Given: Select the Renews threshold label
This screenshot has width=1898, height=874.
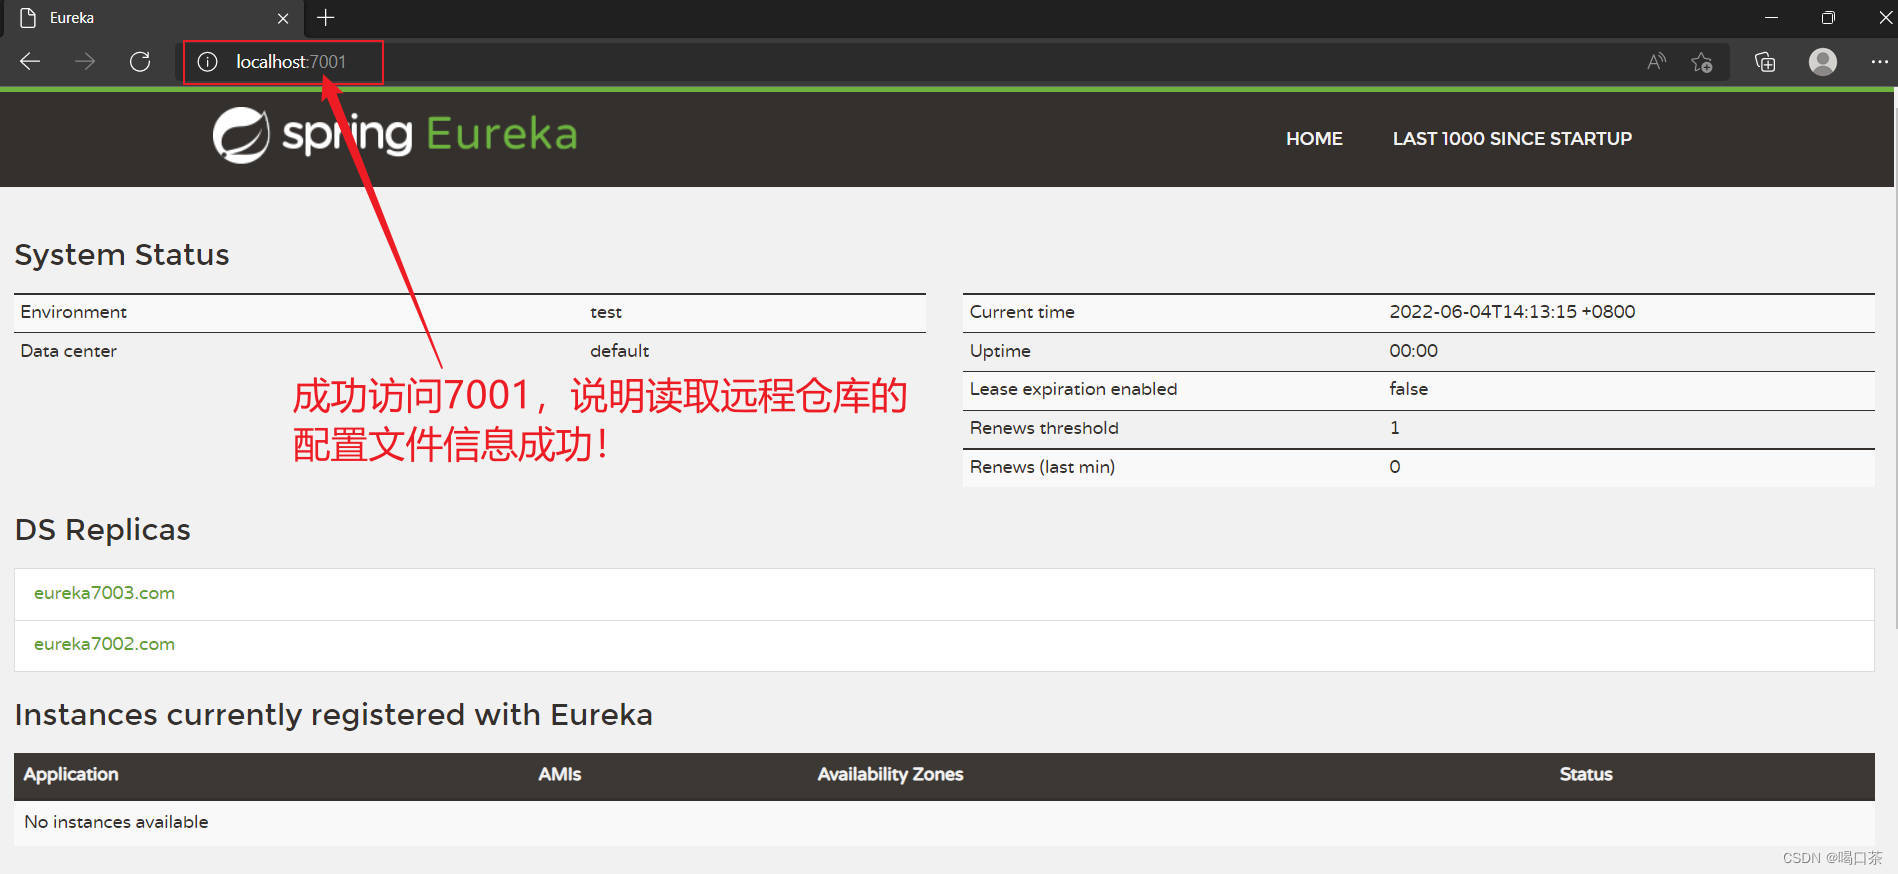Looking at the screenshot, I should (x=1044, y=428).
